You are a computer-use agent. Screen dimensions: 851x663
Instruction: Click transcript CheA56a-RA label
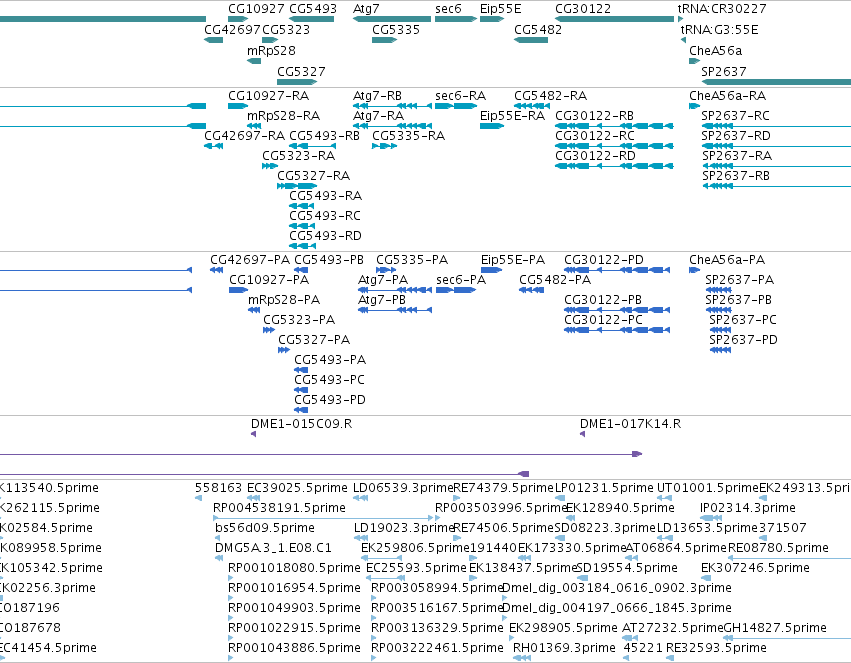[727, 95]
